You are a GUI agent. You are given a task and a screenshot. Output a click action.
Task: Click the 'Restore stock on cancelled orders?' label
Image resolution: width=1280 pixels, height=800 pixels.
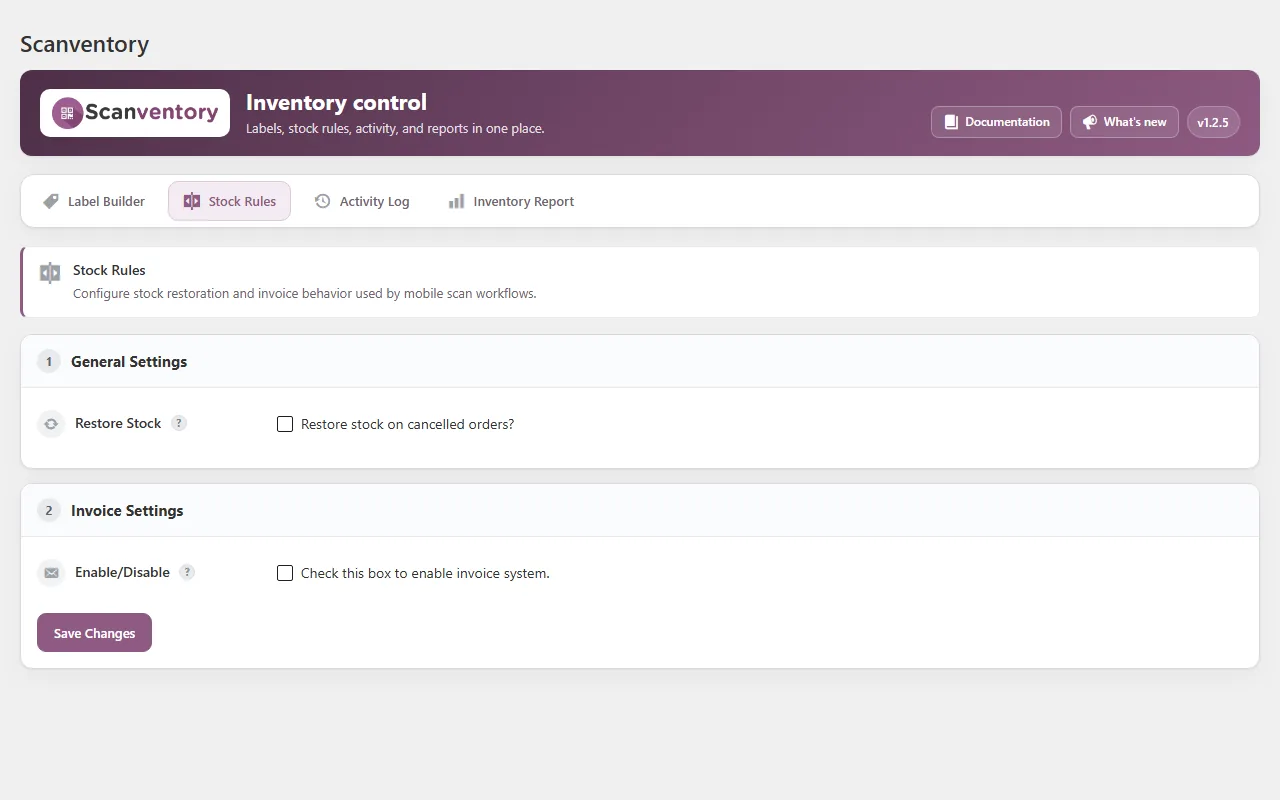click(407, 424)
